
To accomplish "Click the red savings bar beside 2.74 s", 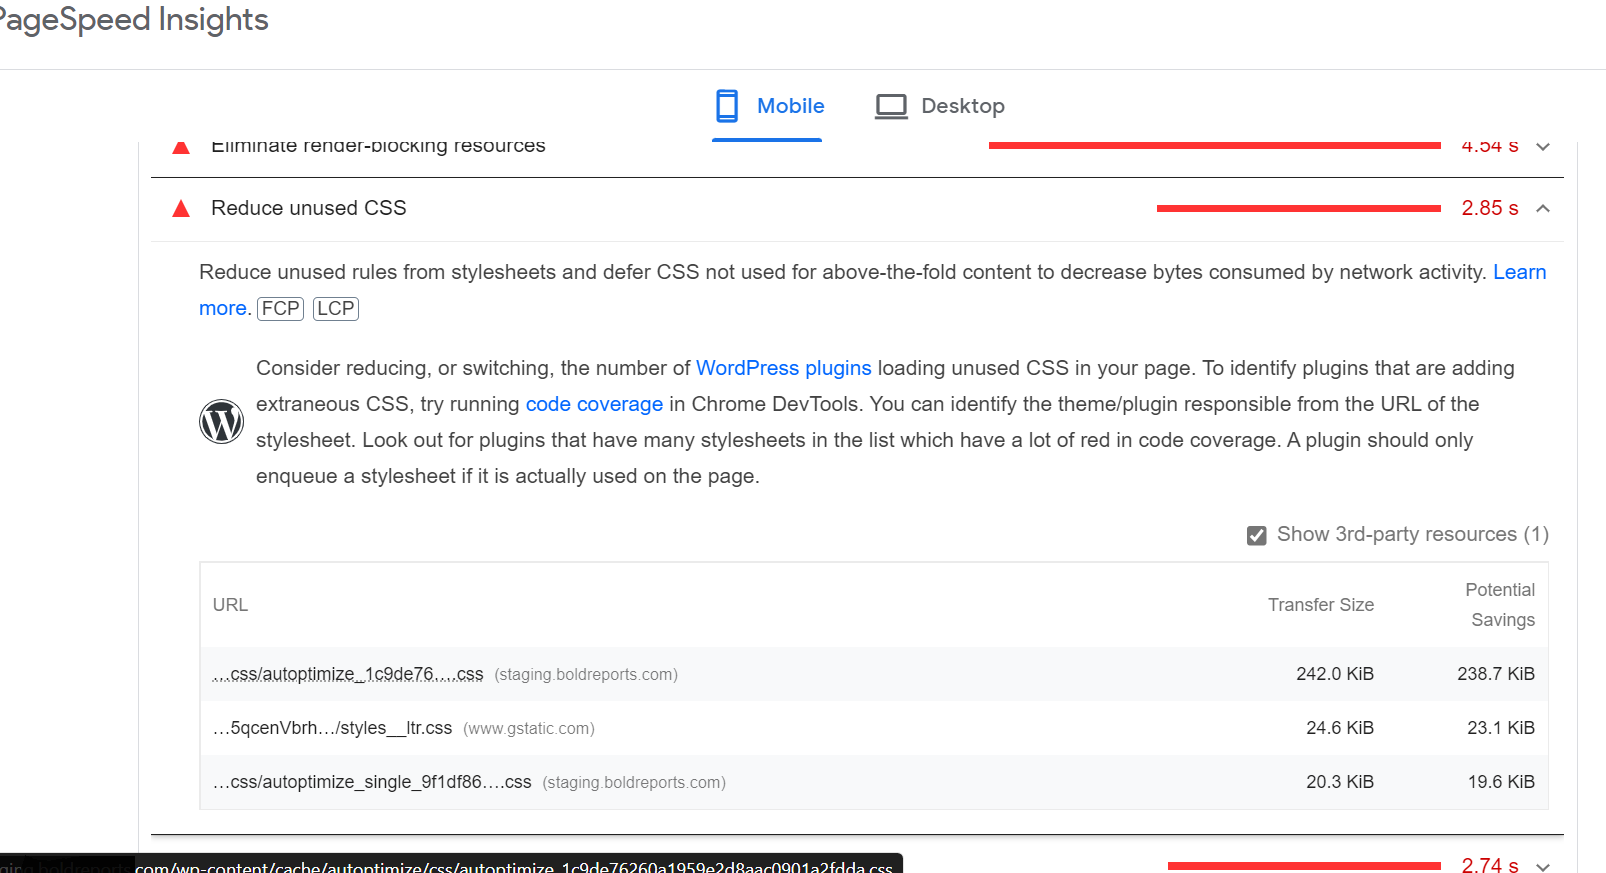I will (1304, 866).
